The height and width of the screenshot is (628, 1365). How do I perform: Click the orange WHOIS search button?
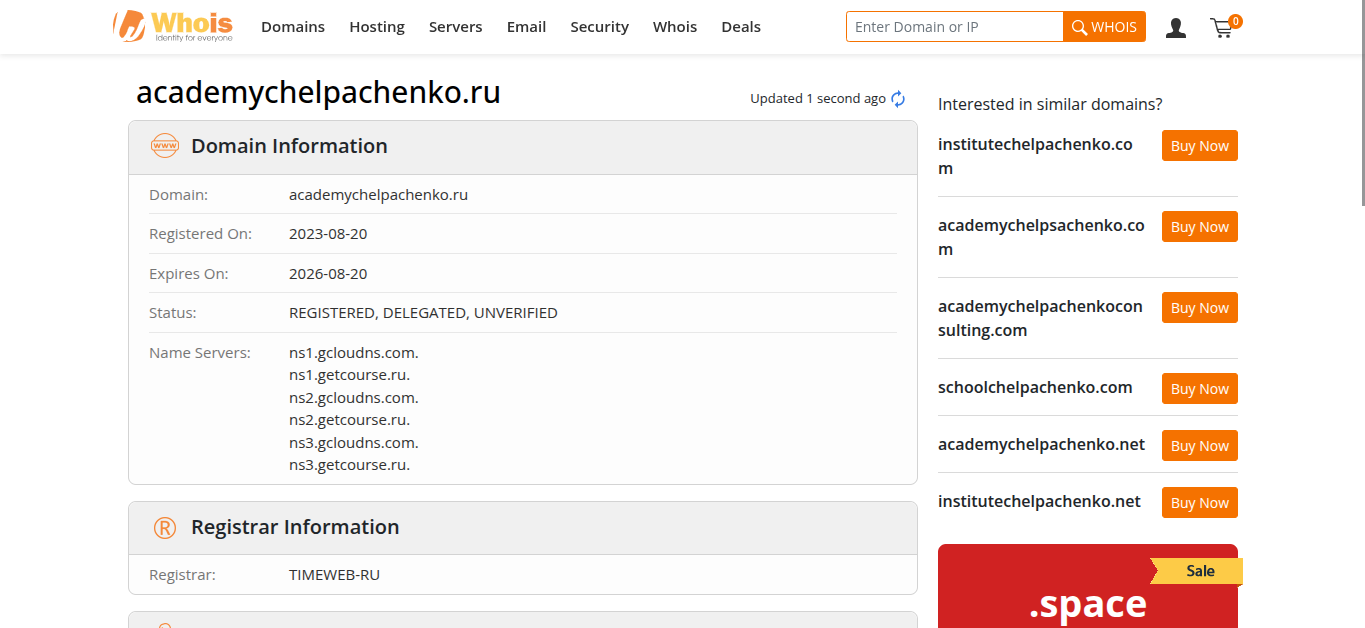(1104, 27)
